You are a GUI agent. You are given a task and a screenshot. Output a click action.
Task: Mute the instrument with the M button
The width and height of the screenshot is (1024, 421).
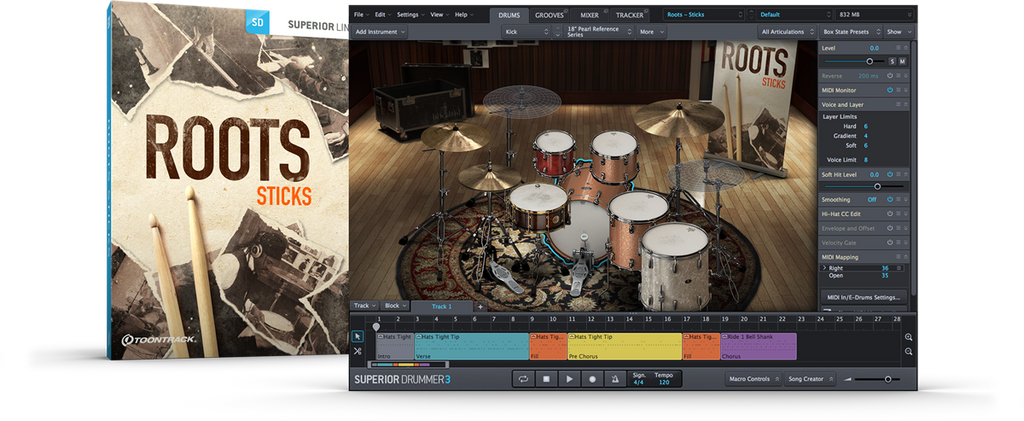(x=903, y=61)
